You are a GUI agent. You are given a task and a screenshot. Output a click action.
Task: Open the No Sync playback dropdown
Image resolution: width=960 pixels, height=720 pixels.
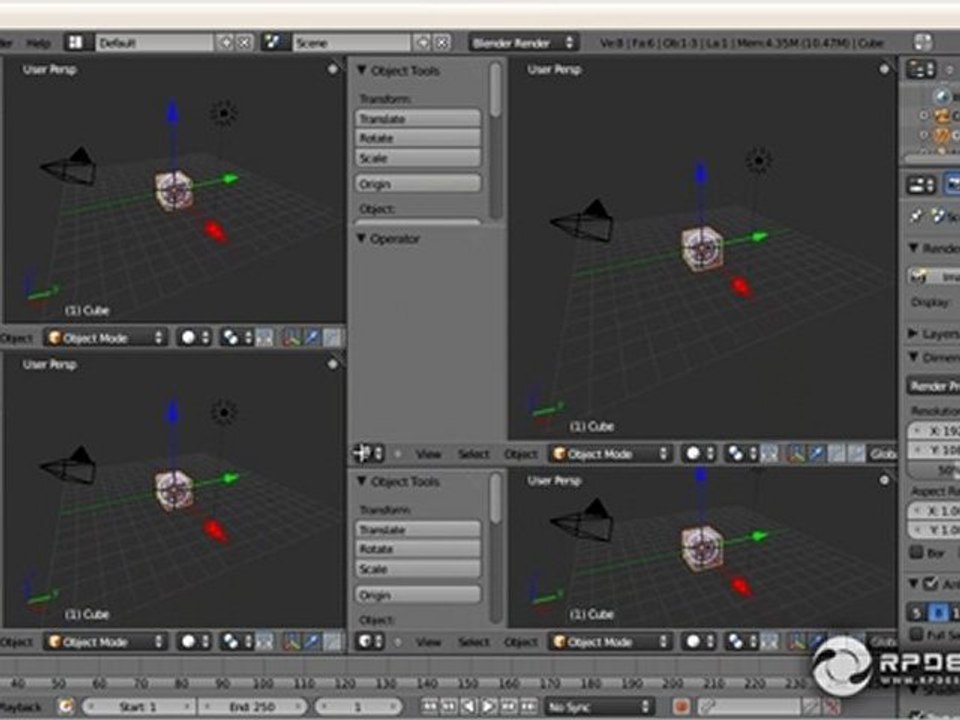tap(599, 707)
